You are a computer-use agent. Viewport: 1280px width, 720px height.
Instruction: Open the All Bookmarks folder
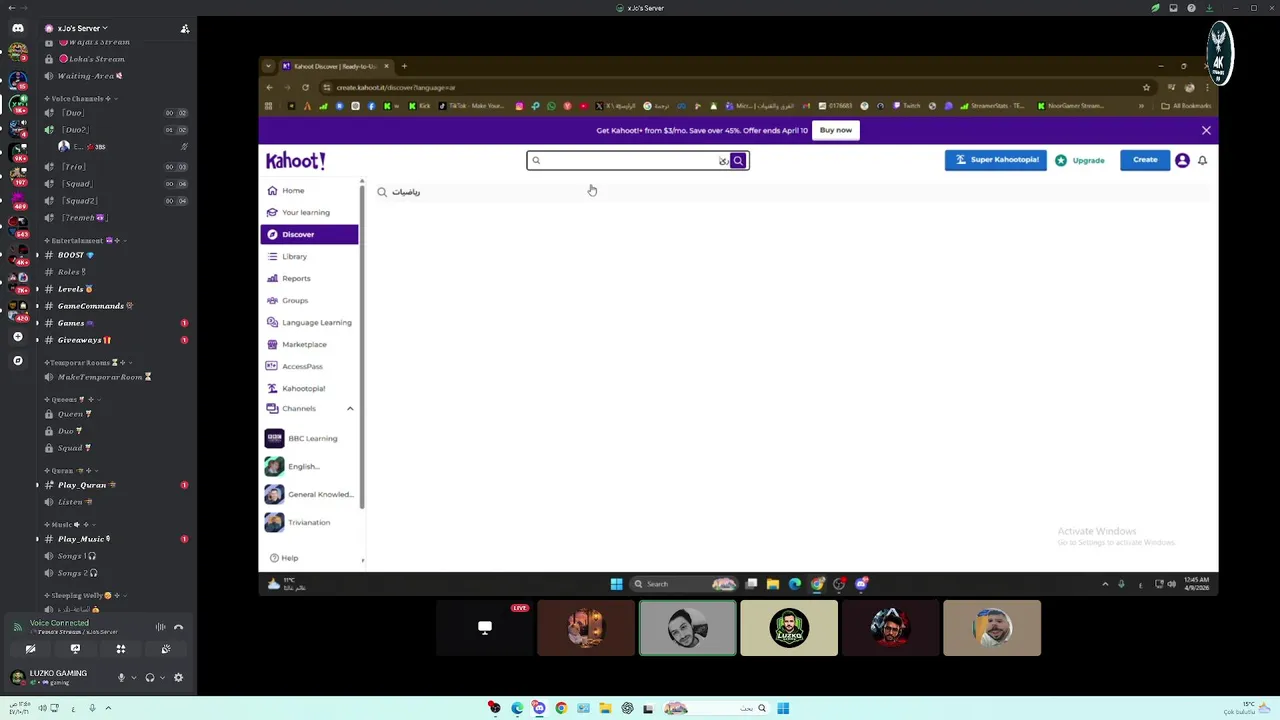1186,106
